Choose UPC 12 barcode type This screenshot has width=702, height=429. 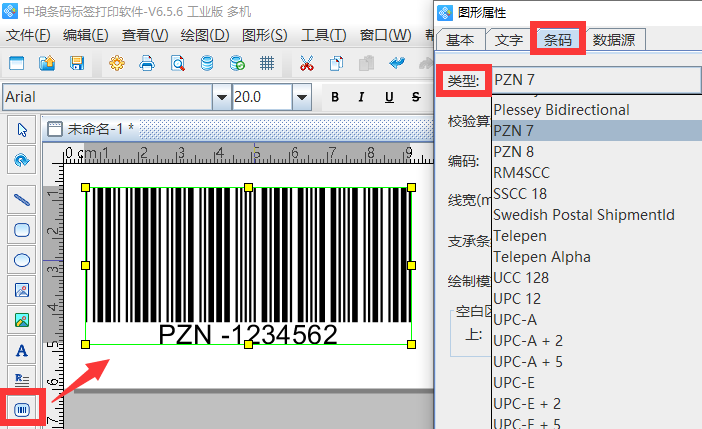pos(596,299)
